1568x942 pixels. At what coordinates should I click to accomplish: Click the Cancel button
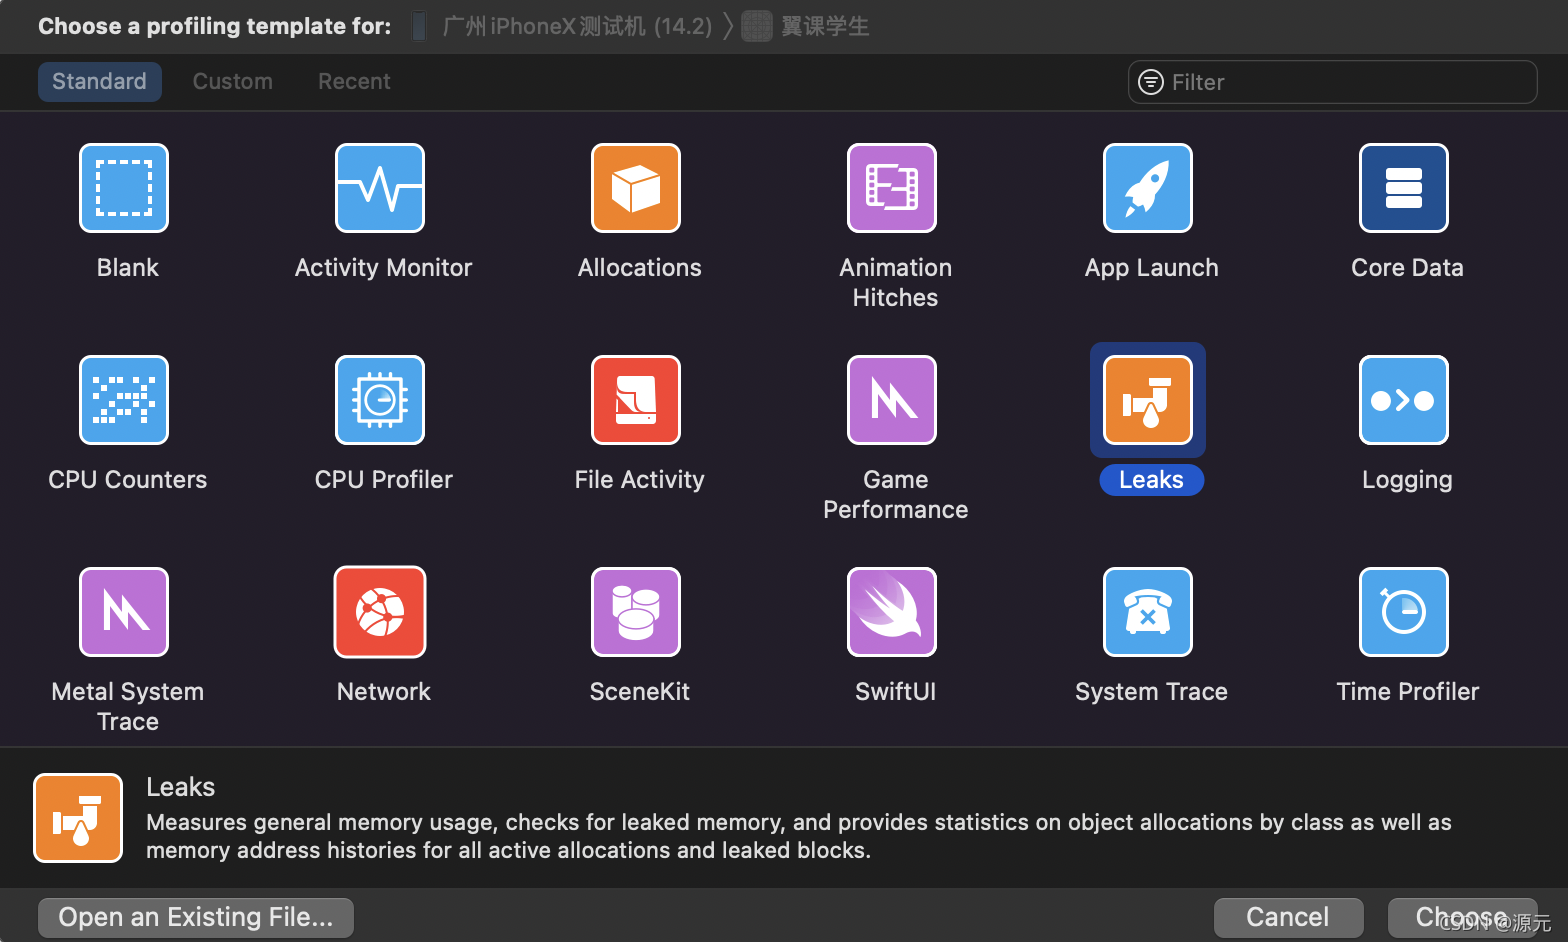(x=1288, y=917)
